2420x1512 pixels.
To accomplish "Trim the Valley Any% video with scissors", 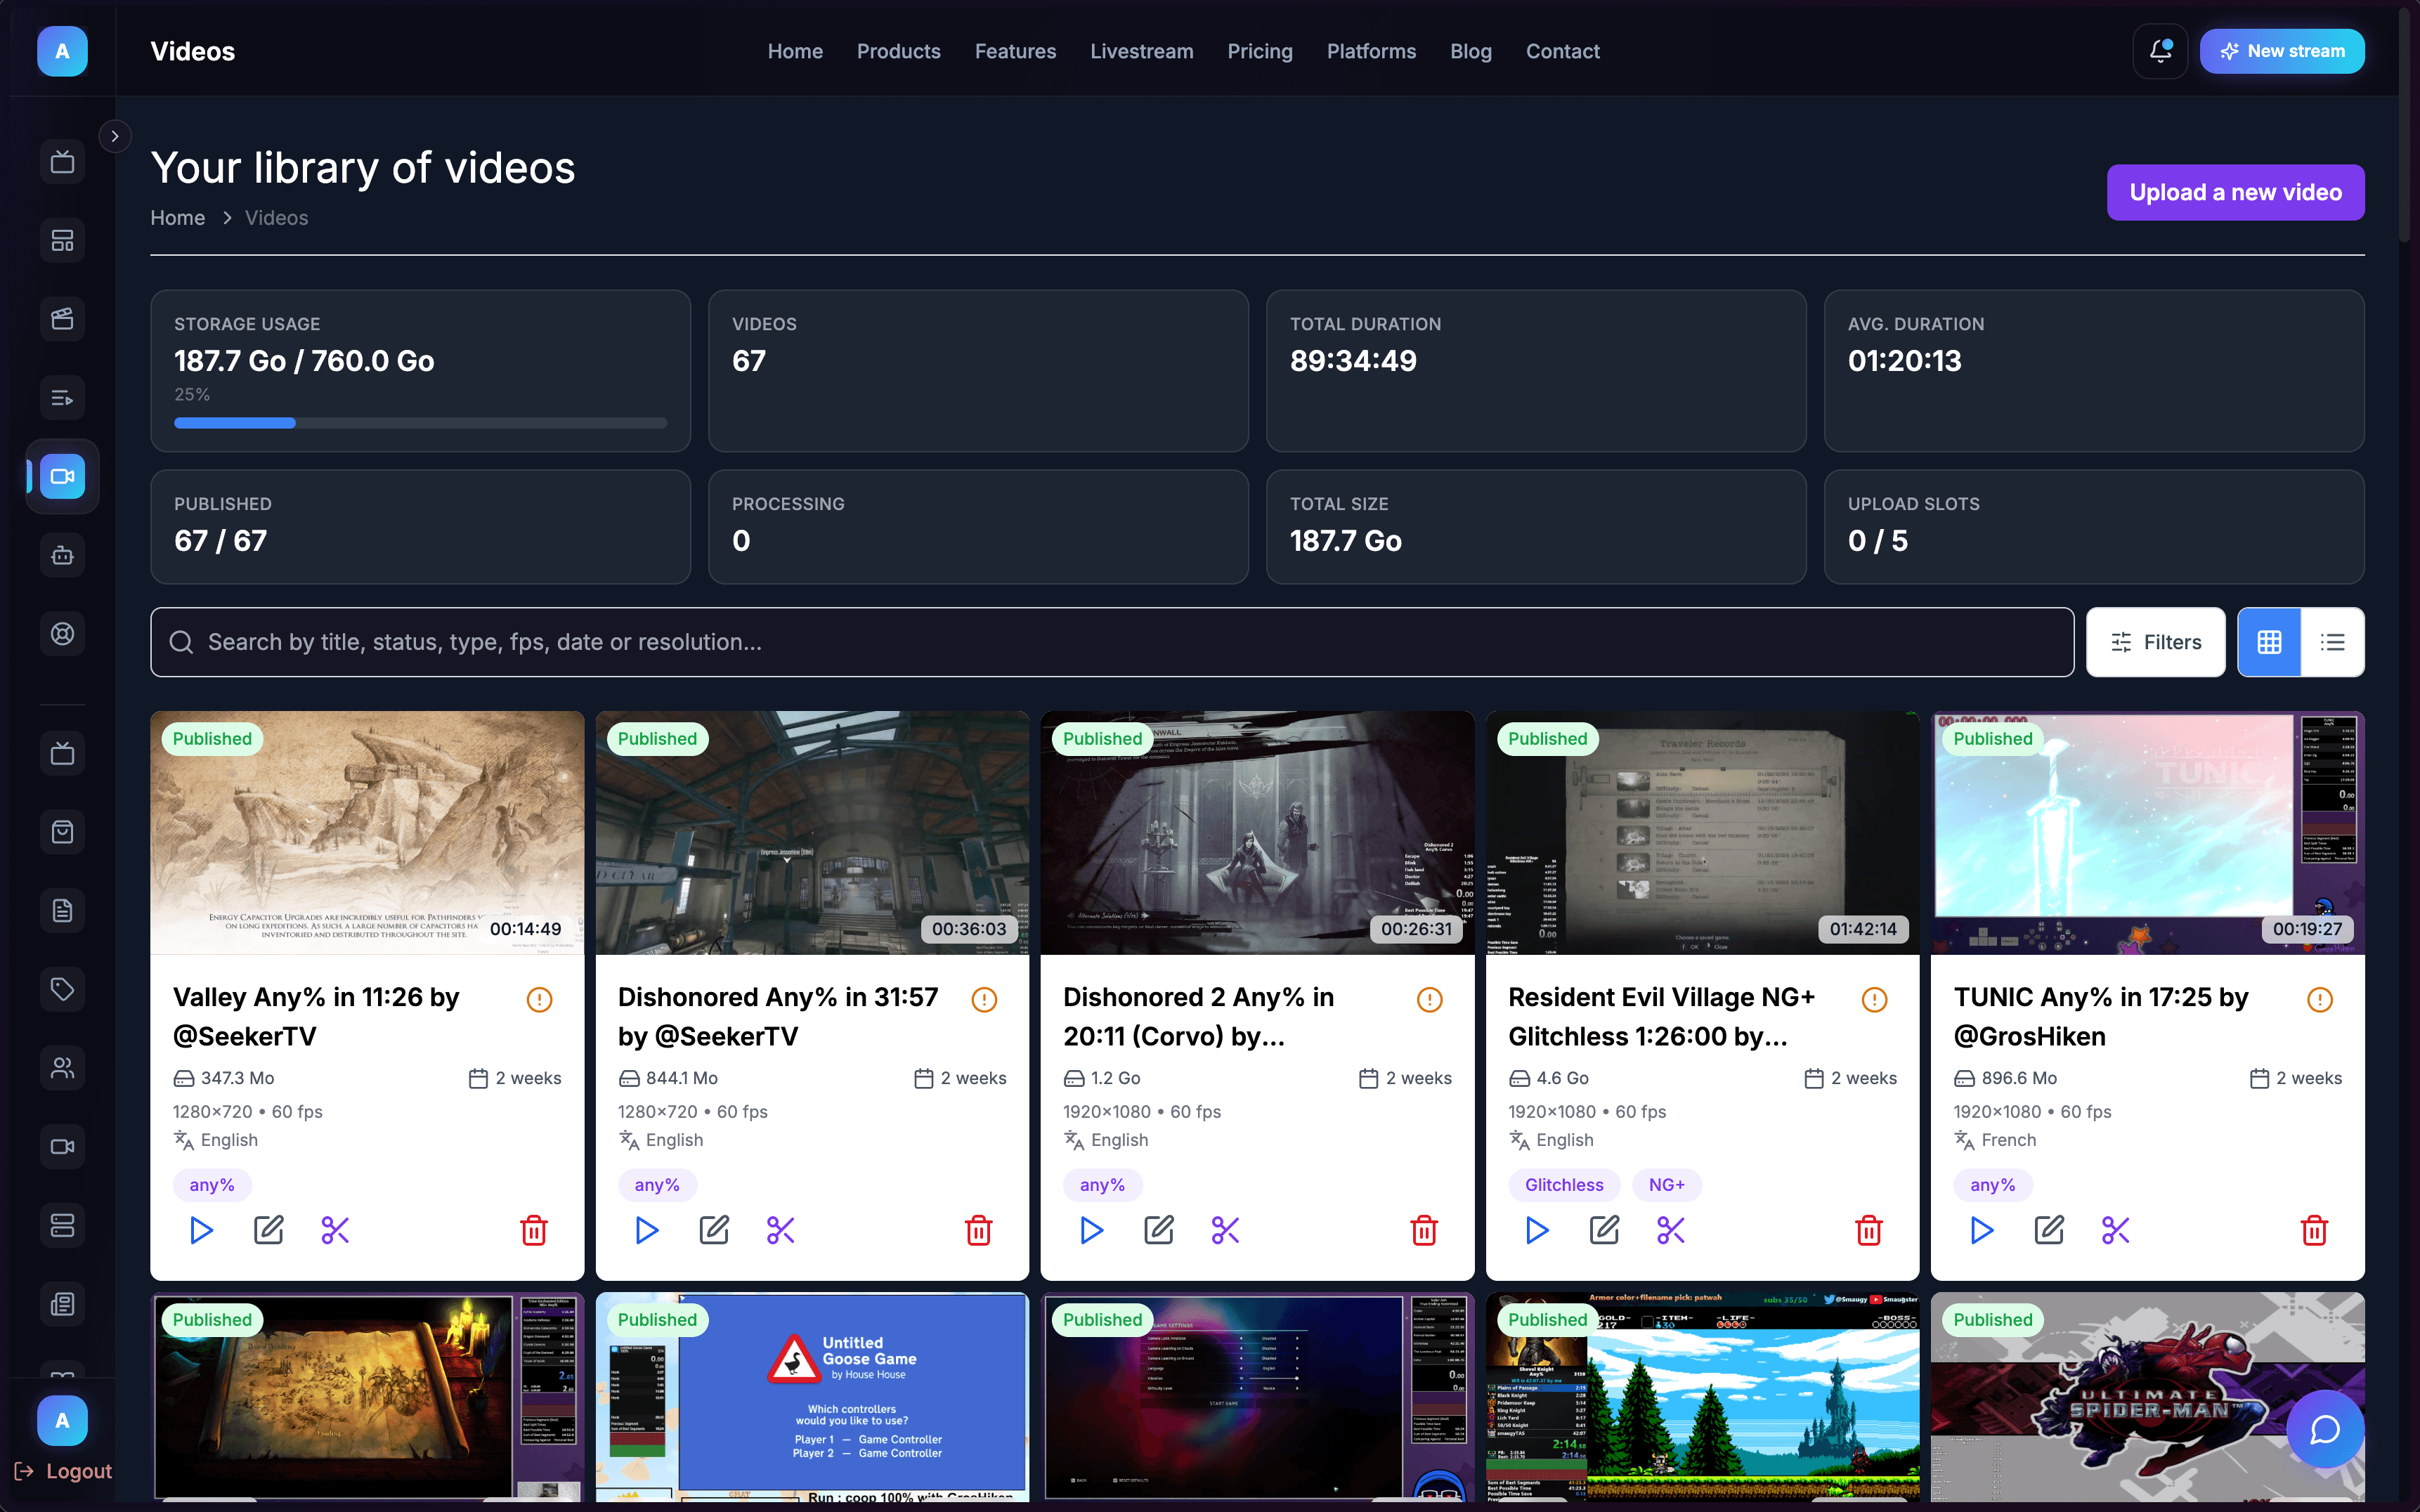I will [335, 1230].
